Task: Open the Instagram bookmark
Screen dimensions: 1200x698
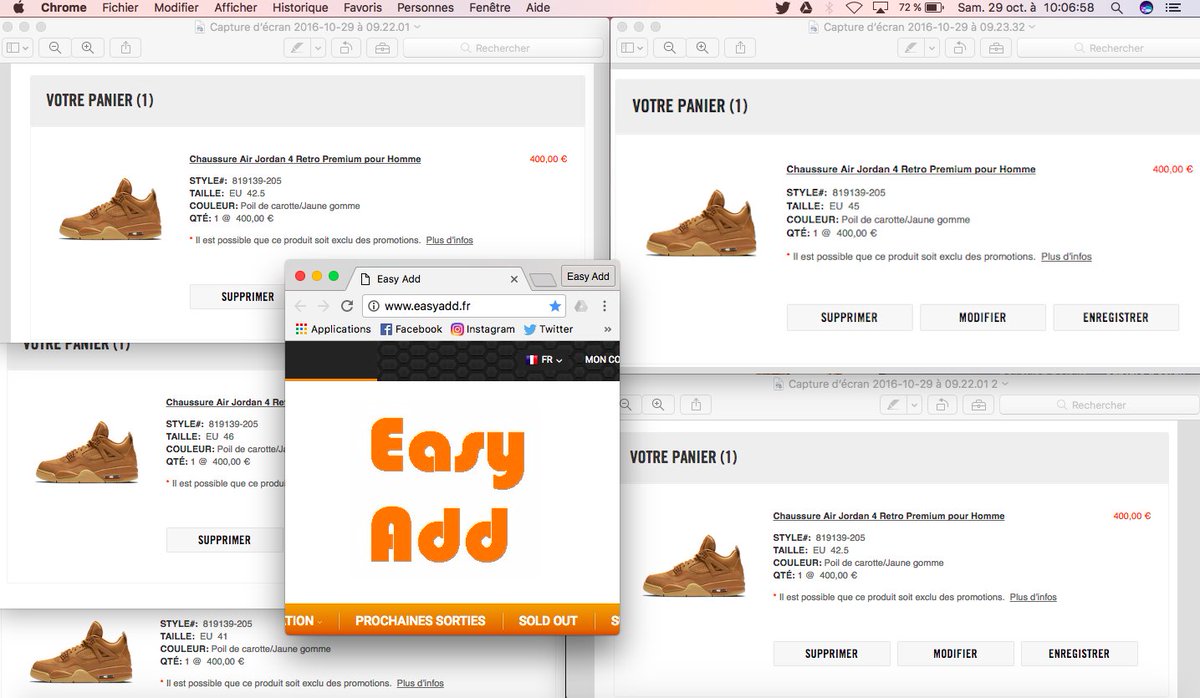Action: pos(483,329)
